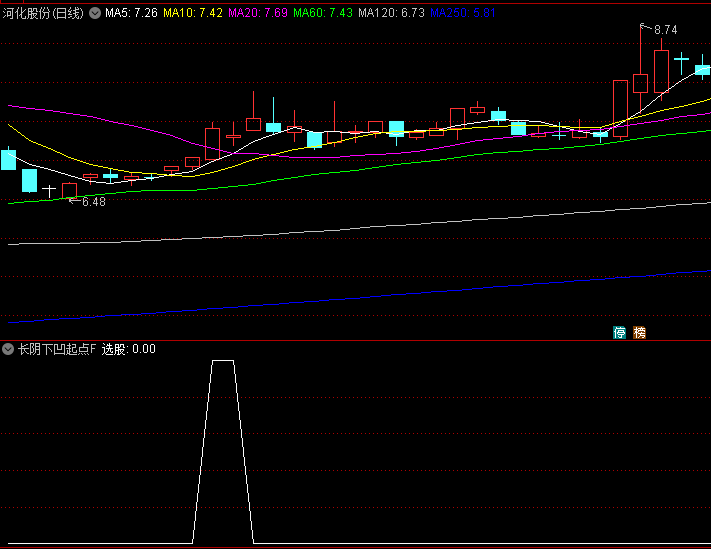Click the 8.74 high price marker

click(665, 30)
